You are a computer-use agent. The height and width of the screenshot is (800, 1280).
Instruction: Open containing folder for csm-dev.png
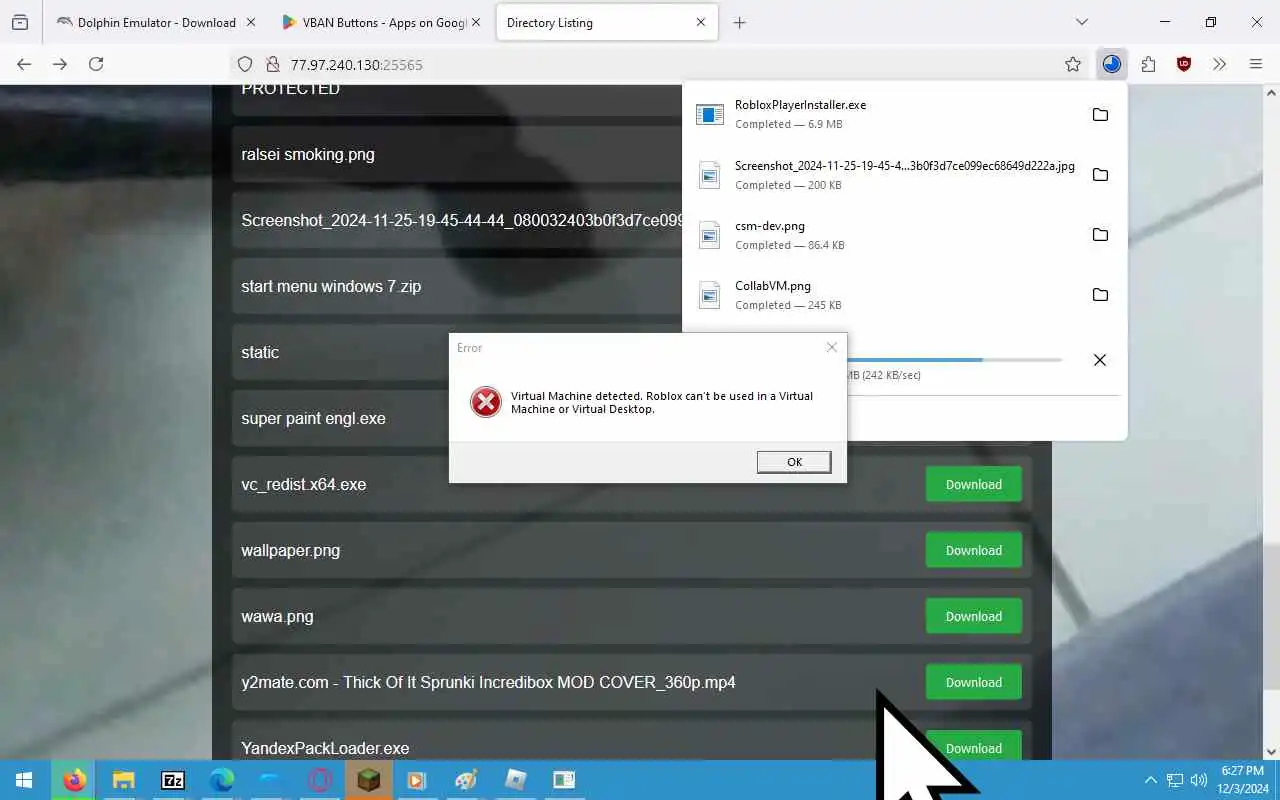click(x=1100, y=235)
